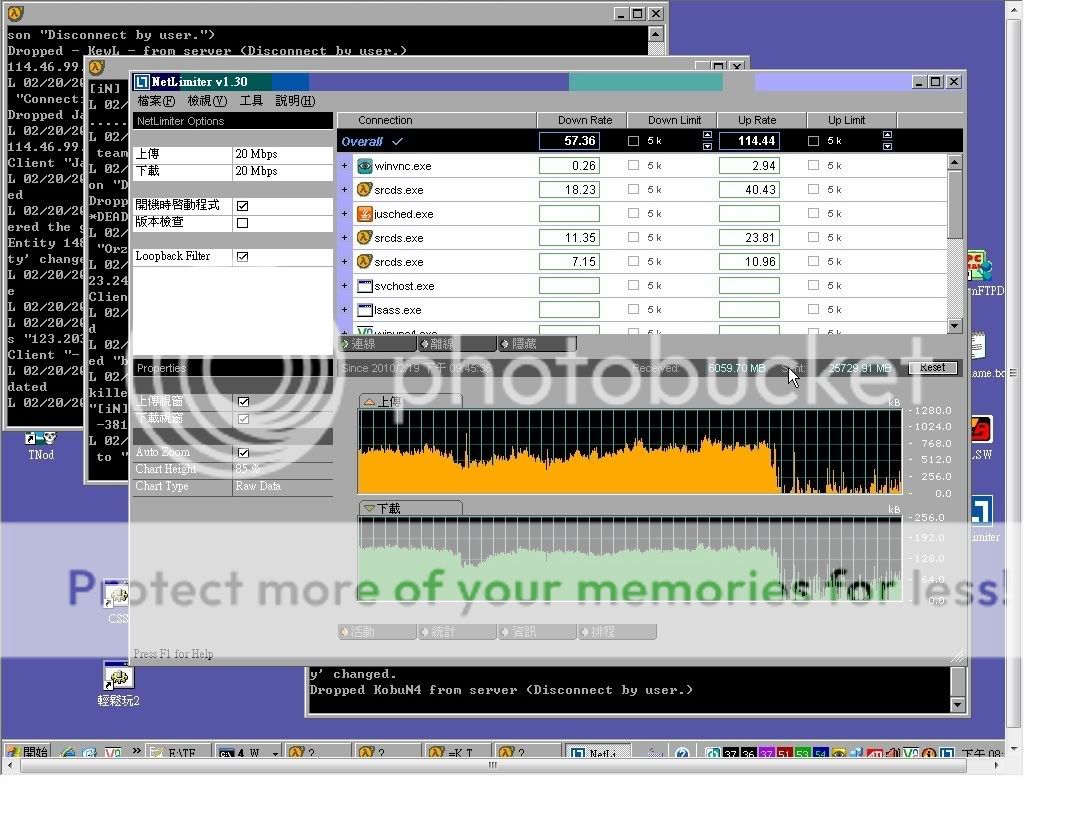Switch to the 連線 tab
Image resolution: width=1080 pixels, height=817 pixels.
point(377,344)
